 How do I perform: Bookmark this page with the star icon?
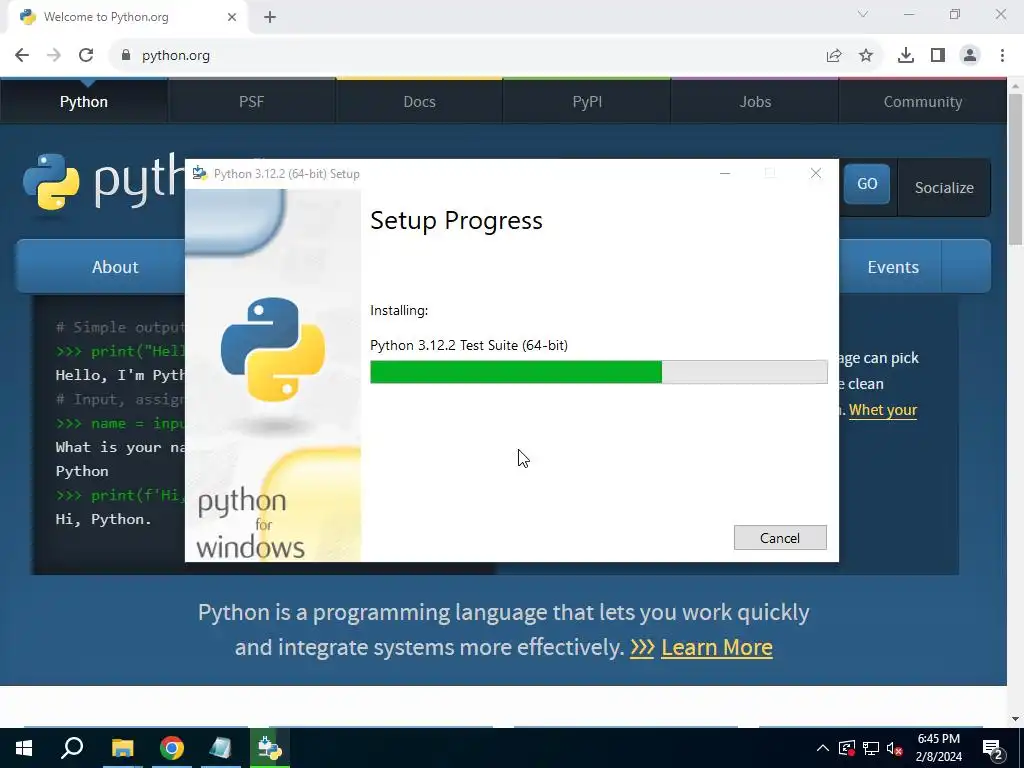(x=866, y=56)
